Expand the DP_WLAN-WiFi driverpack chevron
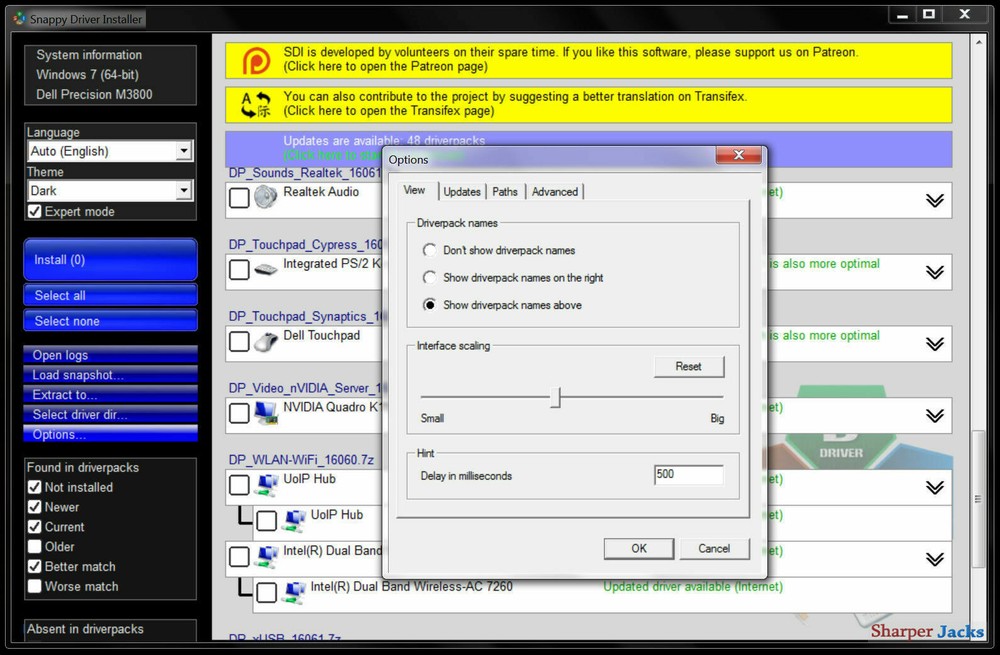The height and width of the screenshot is (655, 1000). [936, 488]
